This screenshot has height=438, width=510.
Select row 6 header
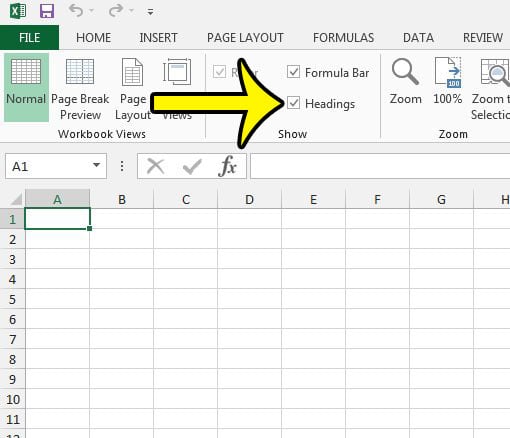coord(12,319)
